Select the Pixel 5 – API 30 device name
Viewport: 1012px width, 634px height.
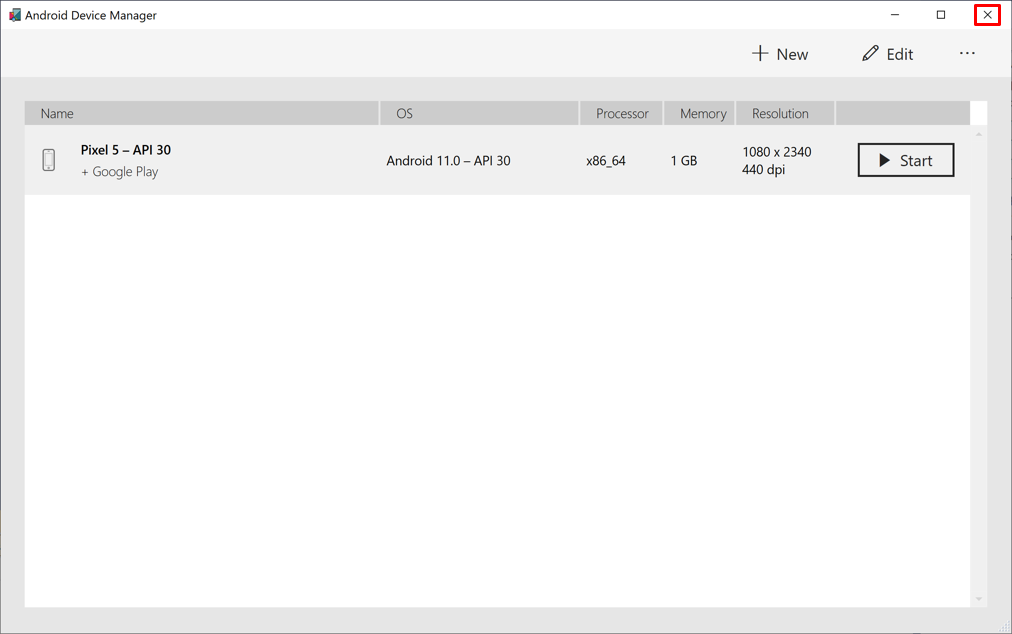126,150
